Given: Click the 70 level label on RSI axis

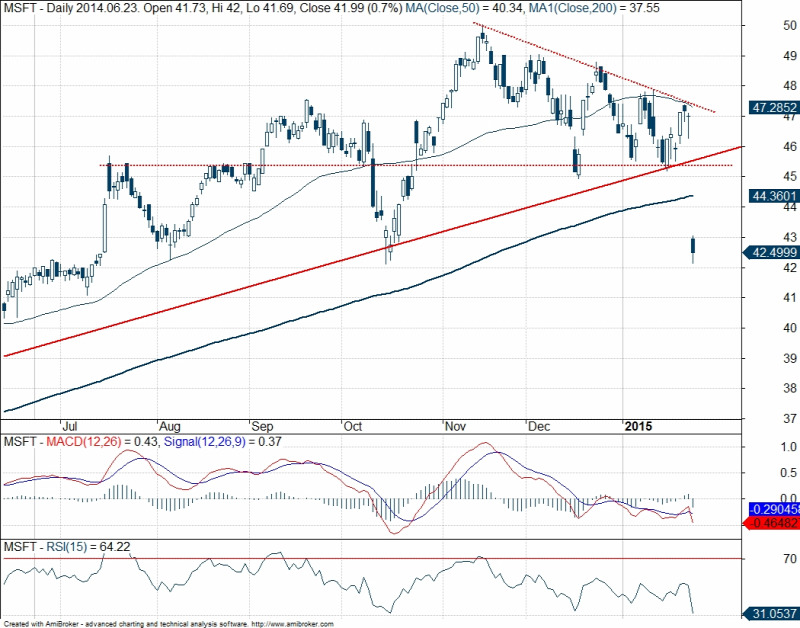Looking at the screenshot, I should click(790, 559).
